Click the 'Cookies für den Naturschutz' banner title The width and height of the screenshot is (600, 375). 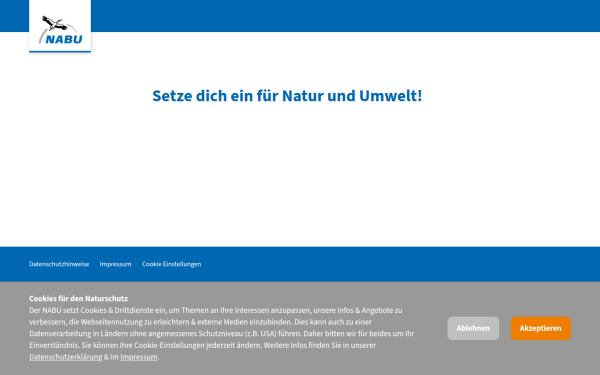[x=78, y=298]
